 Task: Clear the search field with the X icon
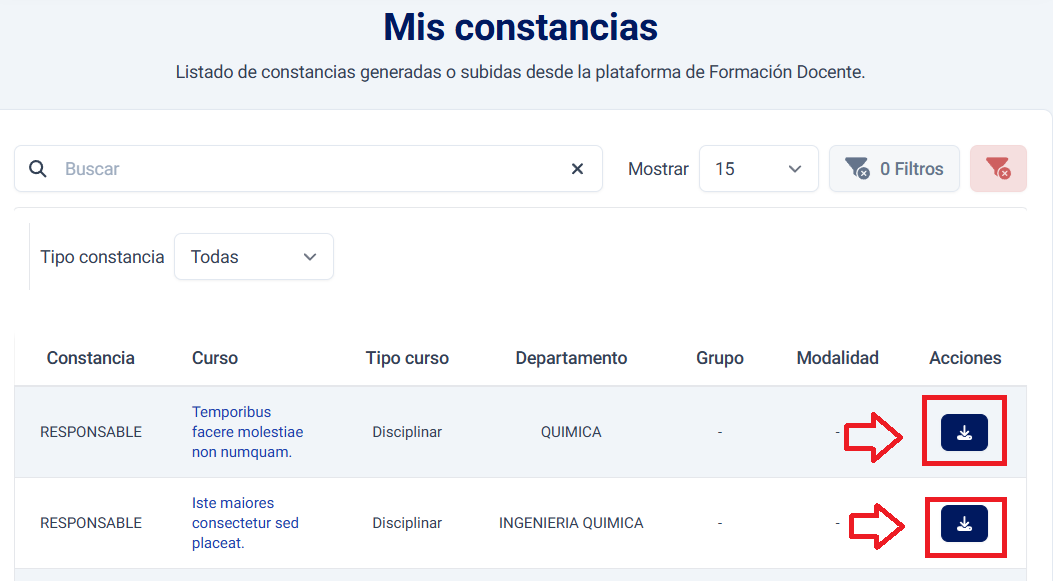[x=577, y=169]
